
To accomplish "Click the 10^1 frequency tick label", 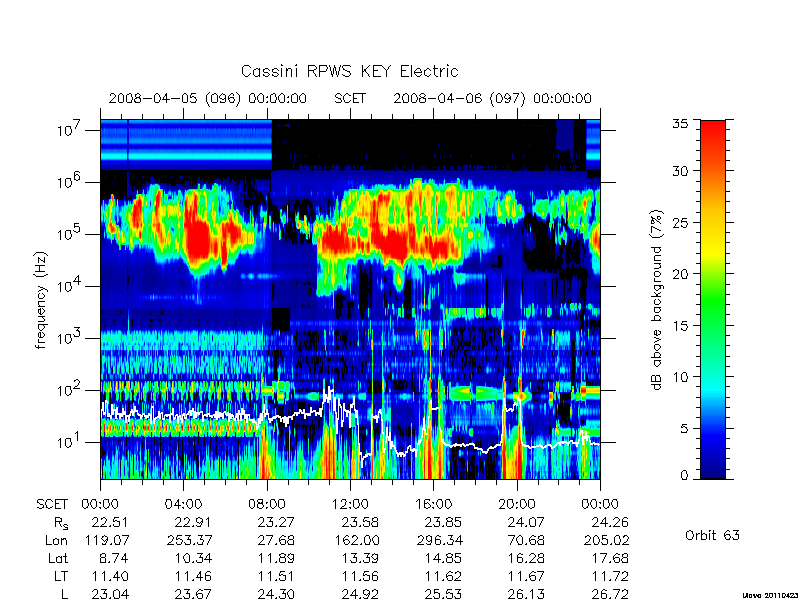I will (68, 441).
